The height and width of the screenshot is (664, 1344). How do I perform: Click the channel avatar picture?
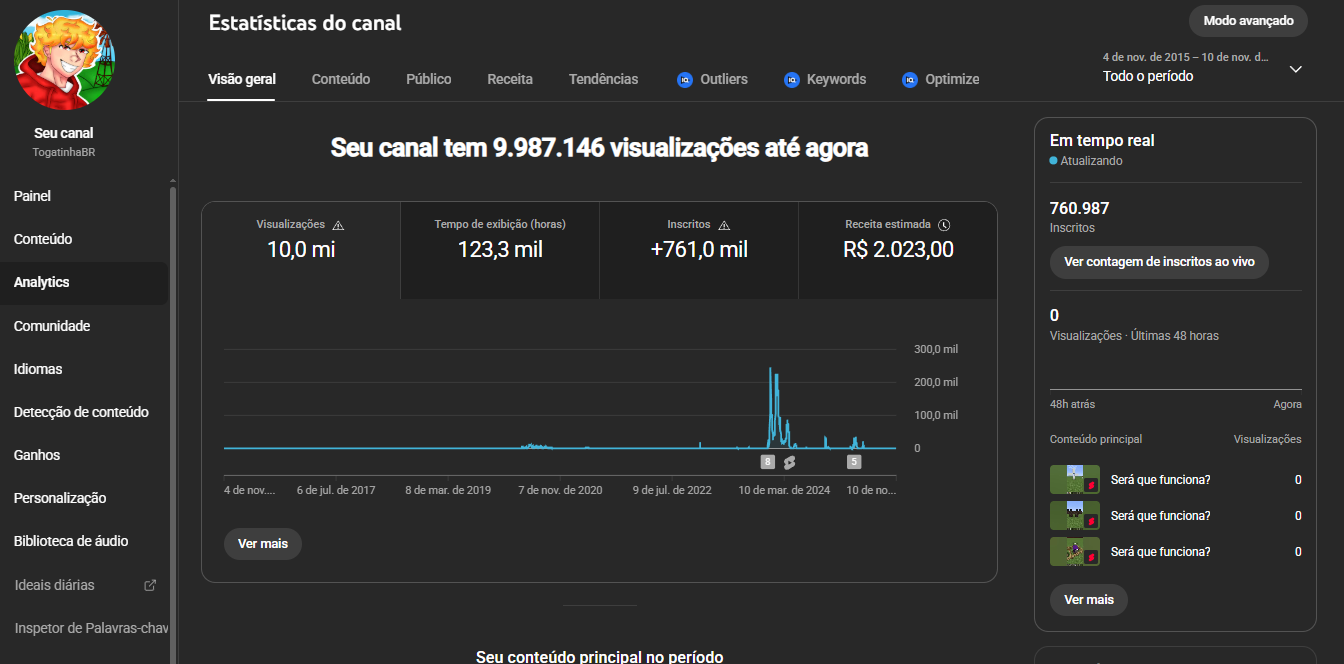tap(64, 60)
